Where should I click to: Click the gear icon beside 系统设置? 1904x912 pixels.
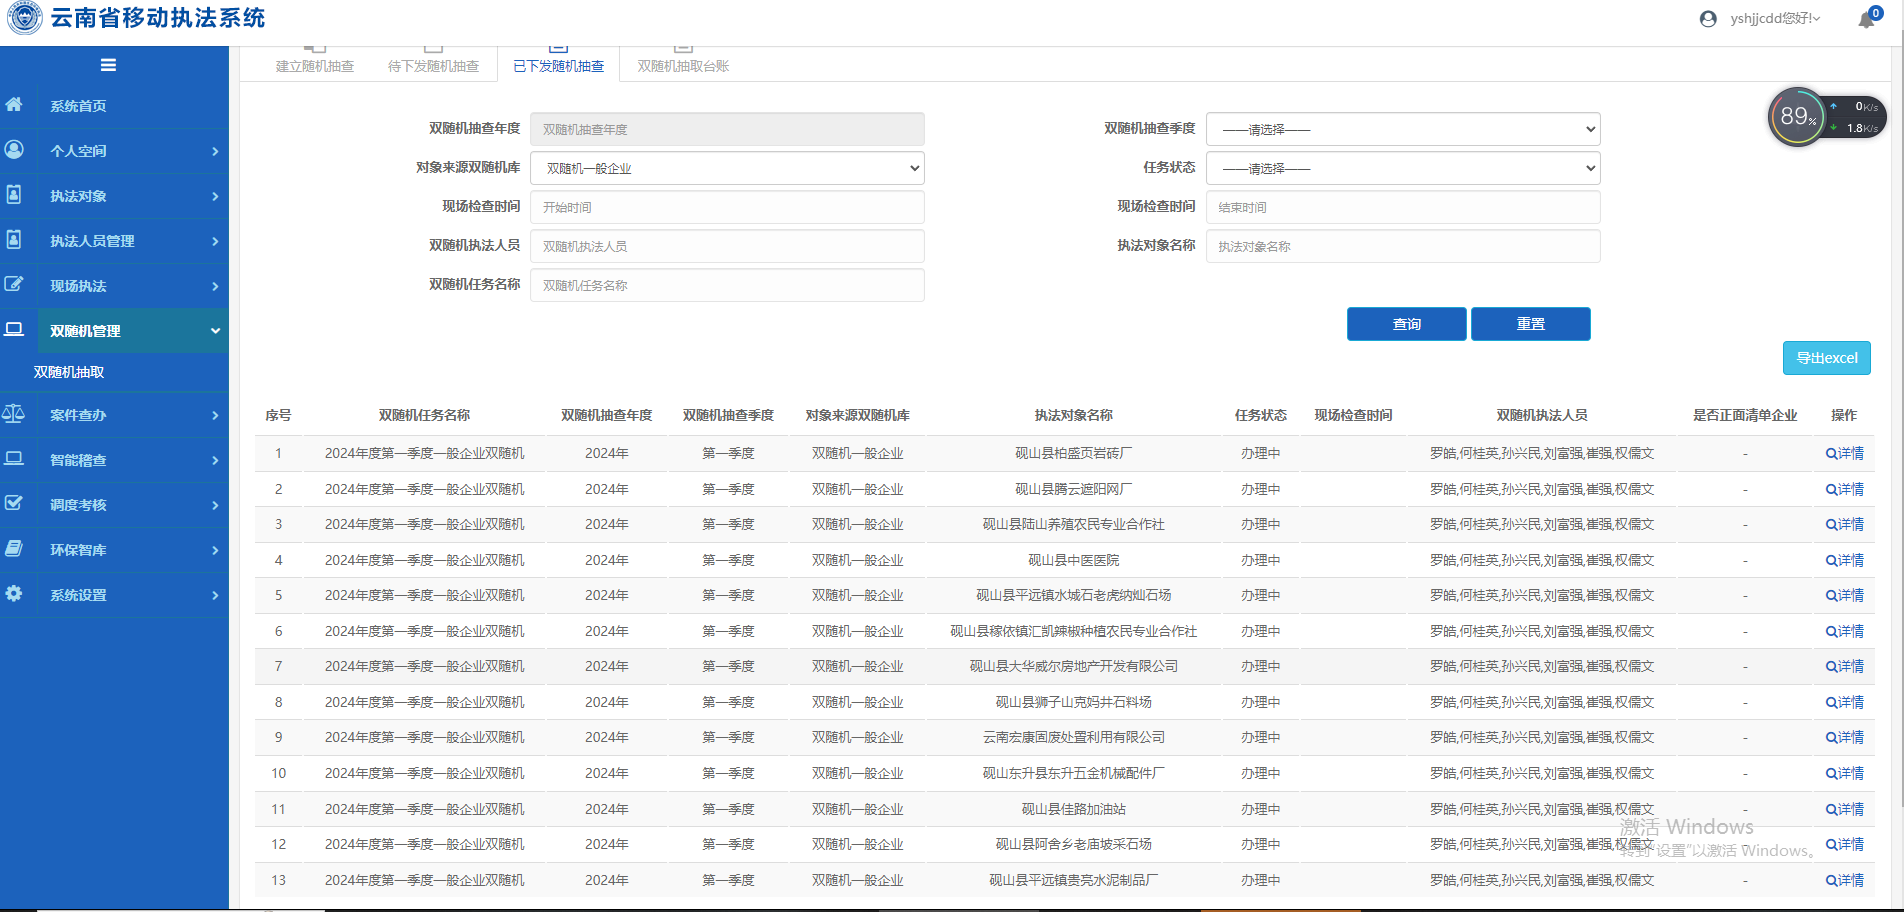14,593
